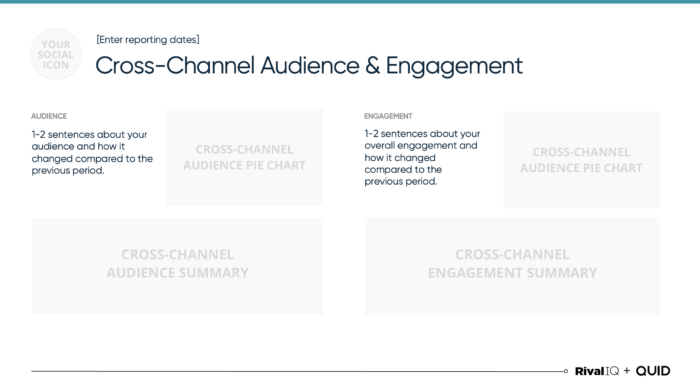The image size is (700, 382).
Task: Select the '[Enter reporting dates]' text field
Action: click(148, 40)
